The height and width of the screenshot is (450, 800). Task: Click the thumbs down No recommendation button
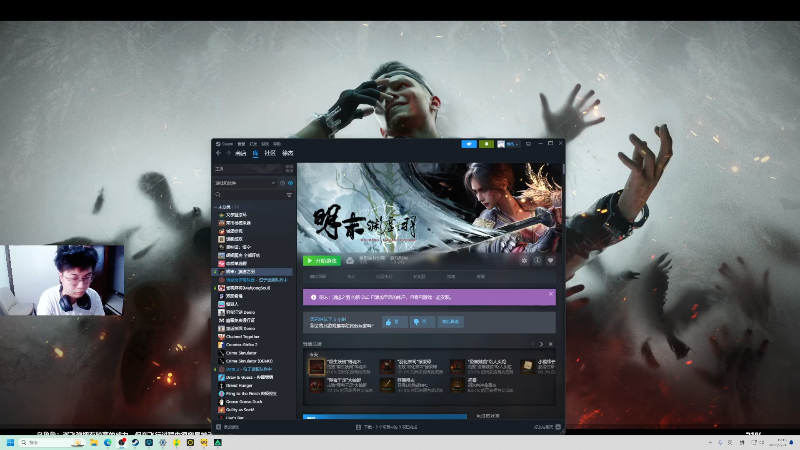click(422, 322)
